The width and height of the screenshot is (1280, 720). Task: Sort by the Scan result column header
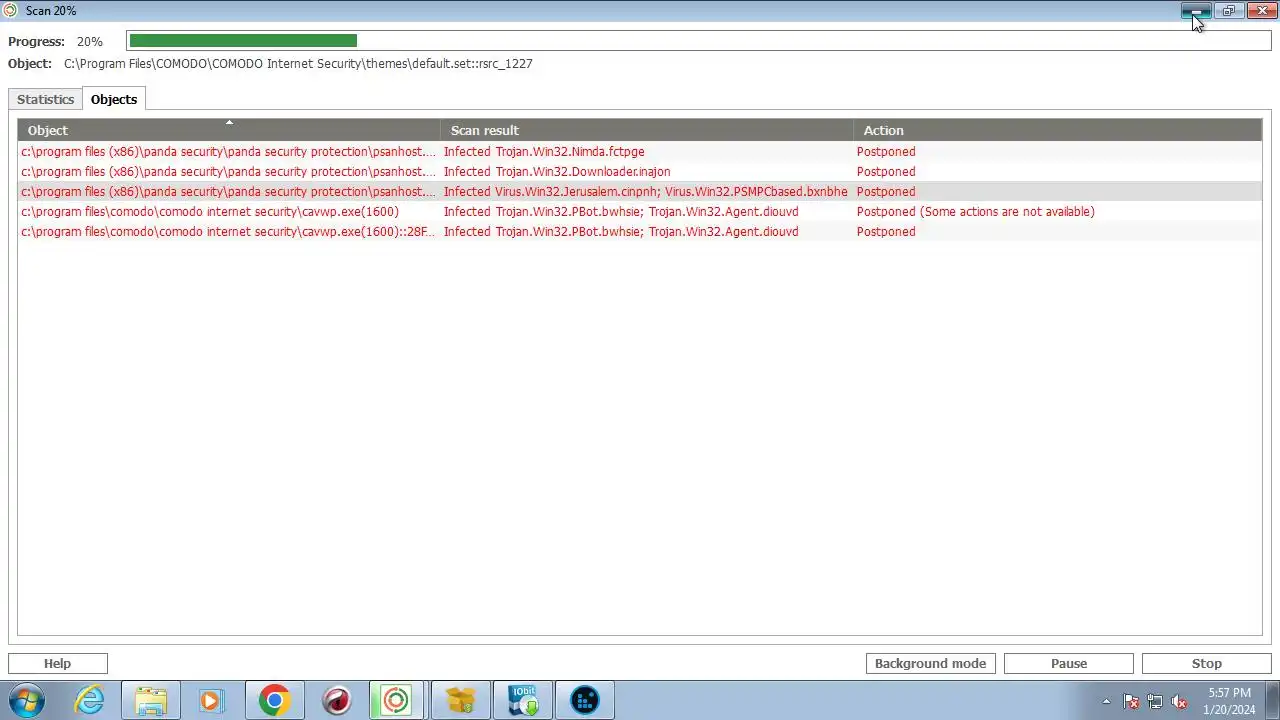click(x=647, y=130)
